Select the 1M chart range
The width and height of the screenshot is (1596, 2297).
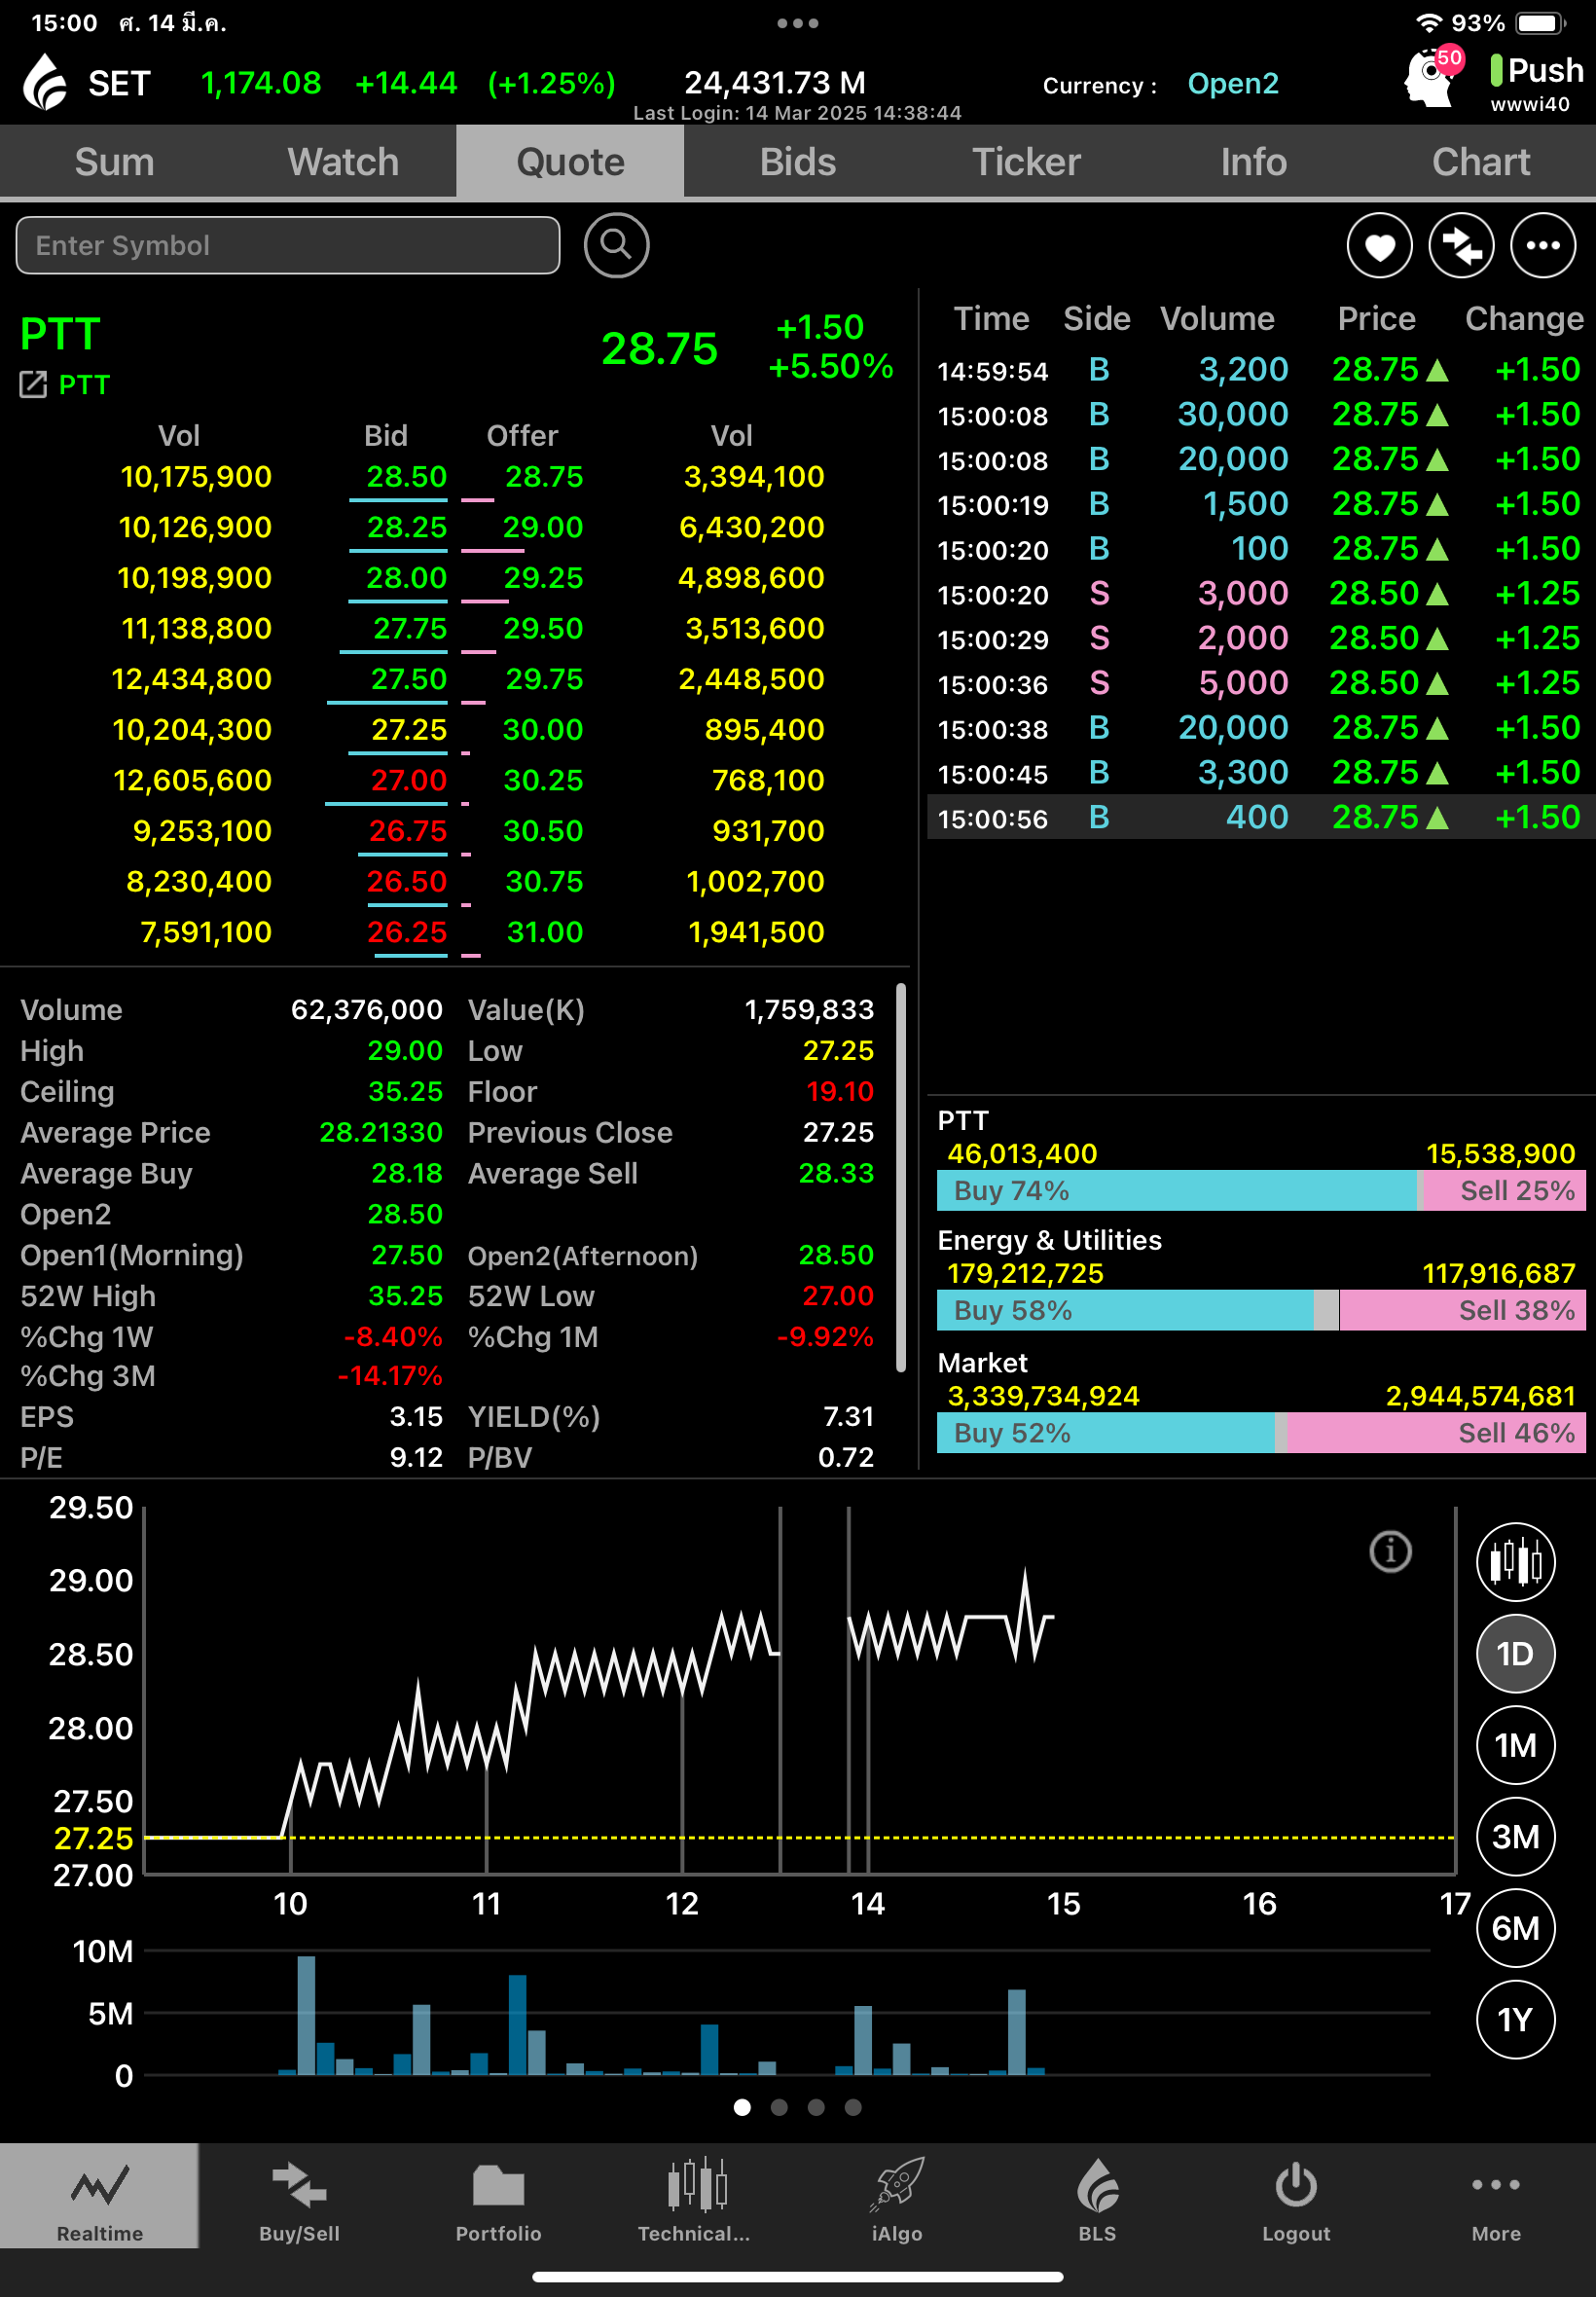[x=1515, y=1745]
